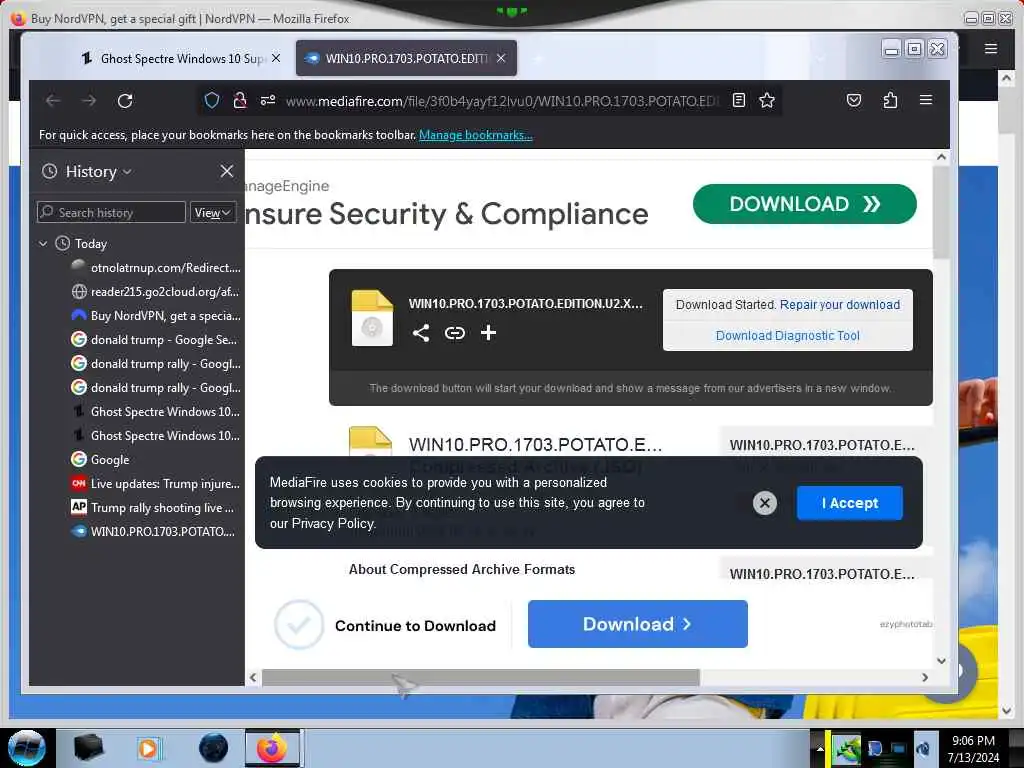Image resolution: width=1024 pixels, height=768 pixels.
Task: Open tracking protection shield icon
Action: coord(212,101)
